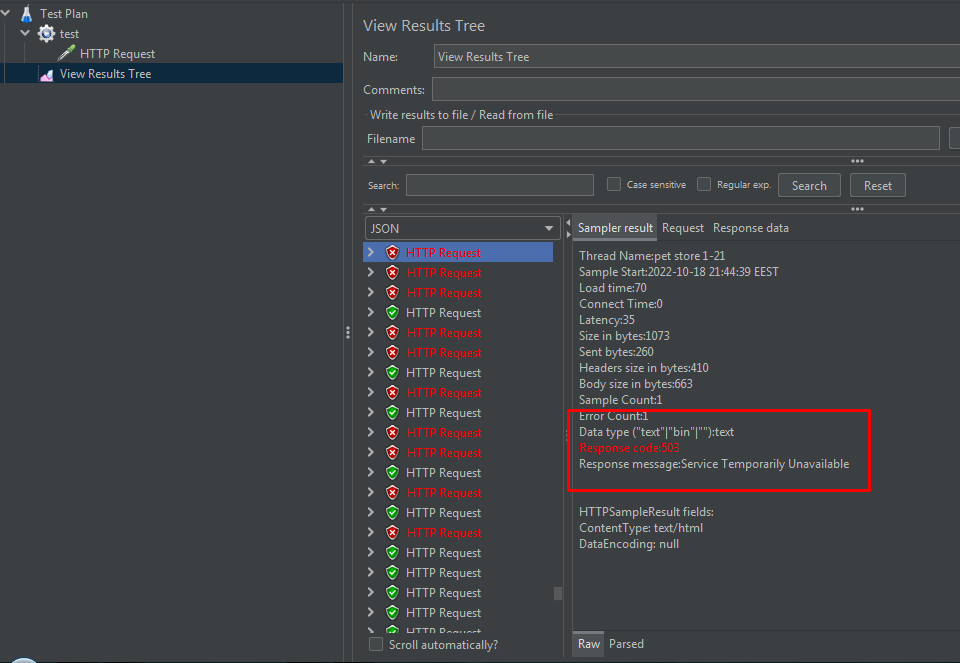Select the test thread group node
The height and width of the screenshot is (663, 960).
tap(69, 34)
